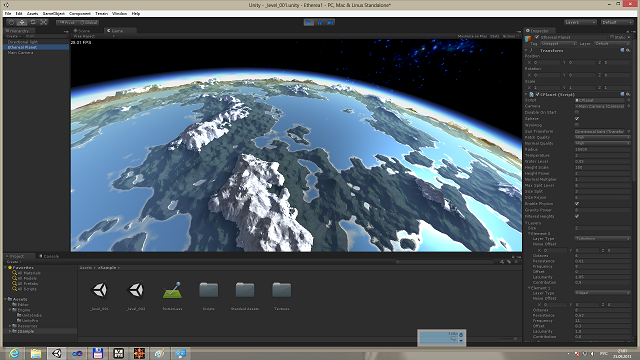The image size is (640, 360).
Task: Toggle the Ethereal Planet active checkbox
Action: (x=537, y=37)
